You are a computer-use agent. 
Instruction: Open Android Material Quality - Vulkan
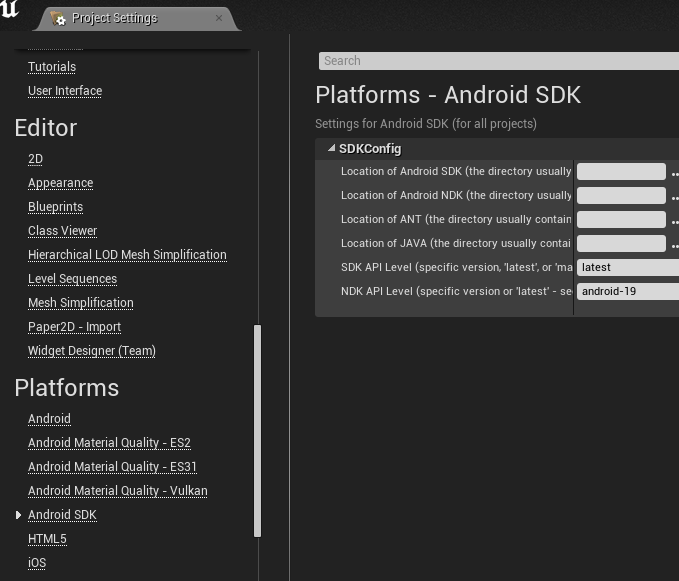click(118, 491)
